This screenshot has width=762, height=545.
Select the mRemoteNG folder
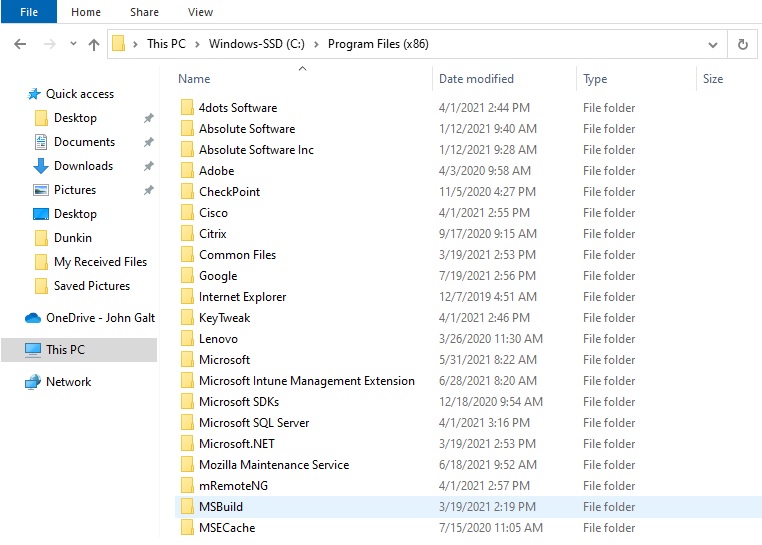coord(233,485)
